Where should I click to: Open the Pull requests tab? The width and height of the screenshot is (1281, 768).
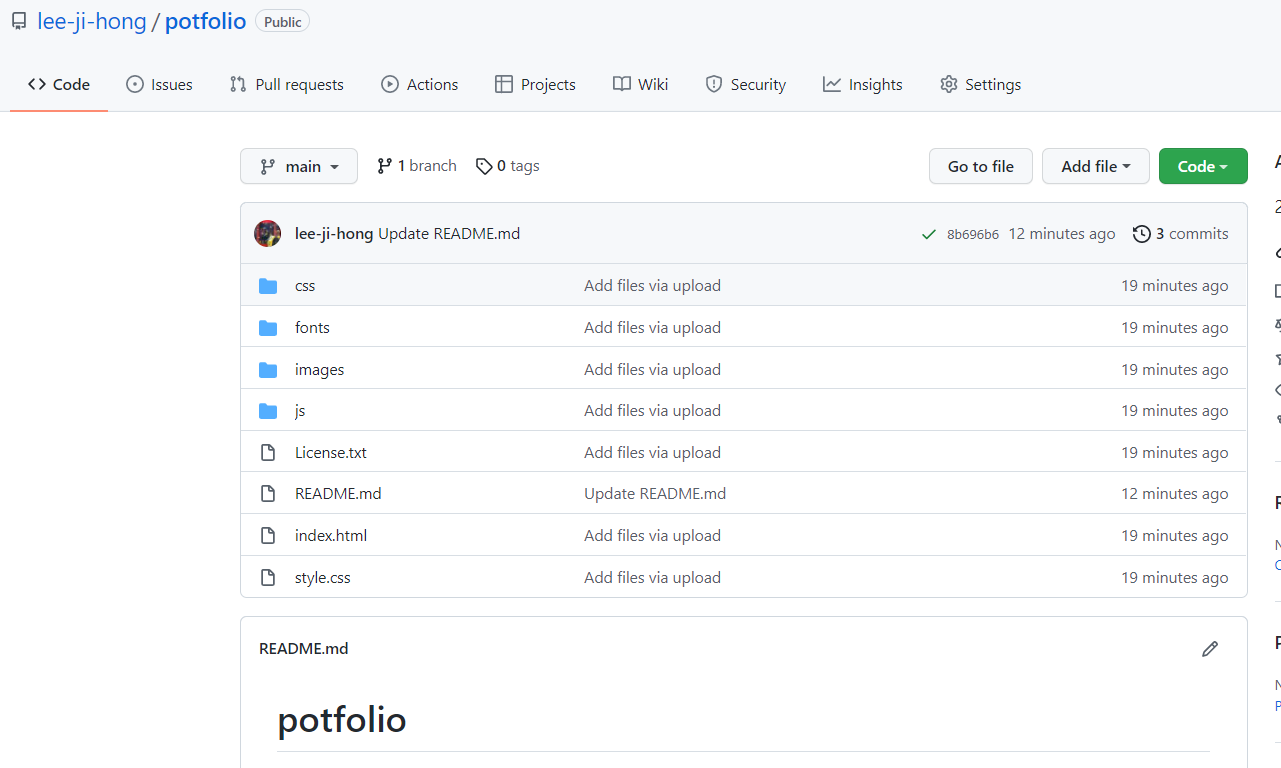pyautogui.click(x=286, y=85)
